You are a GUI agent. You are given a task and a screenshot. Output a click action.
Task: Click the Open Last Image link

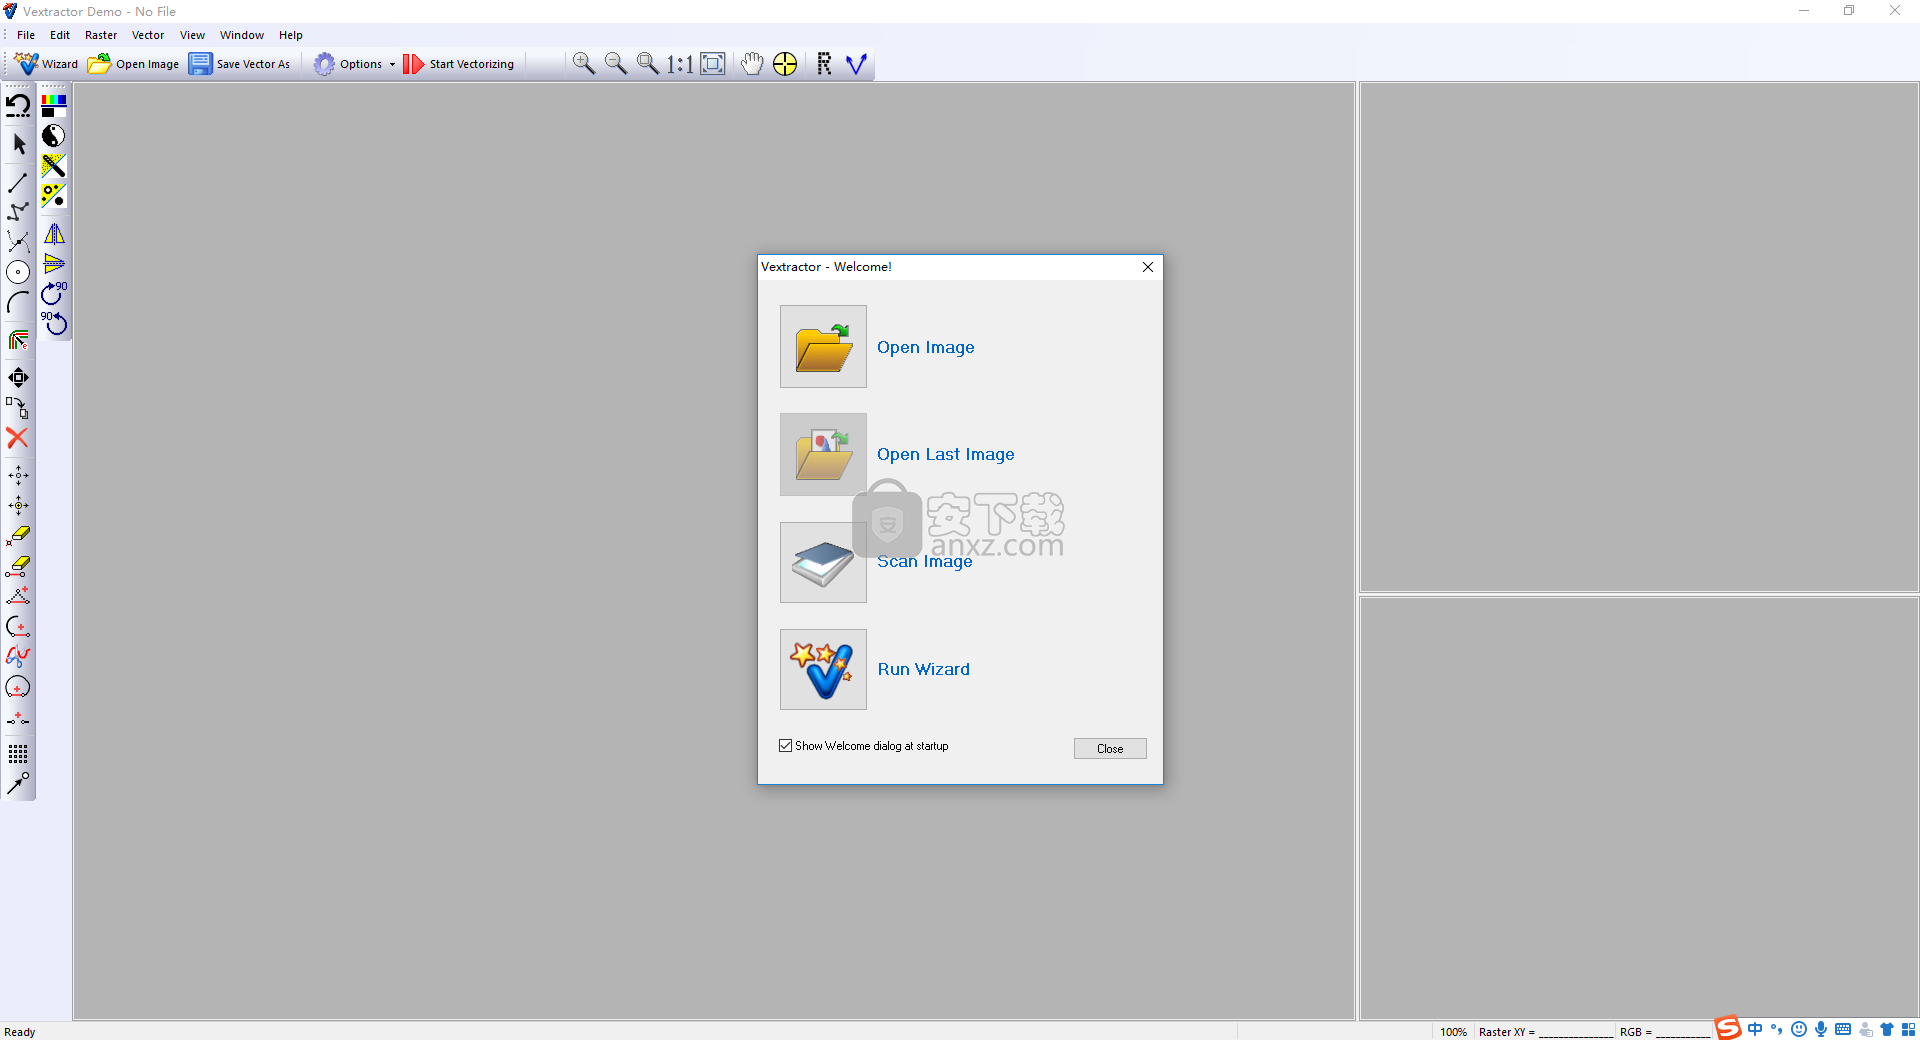click(x=946, y=454)
